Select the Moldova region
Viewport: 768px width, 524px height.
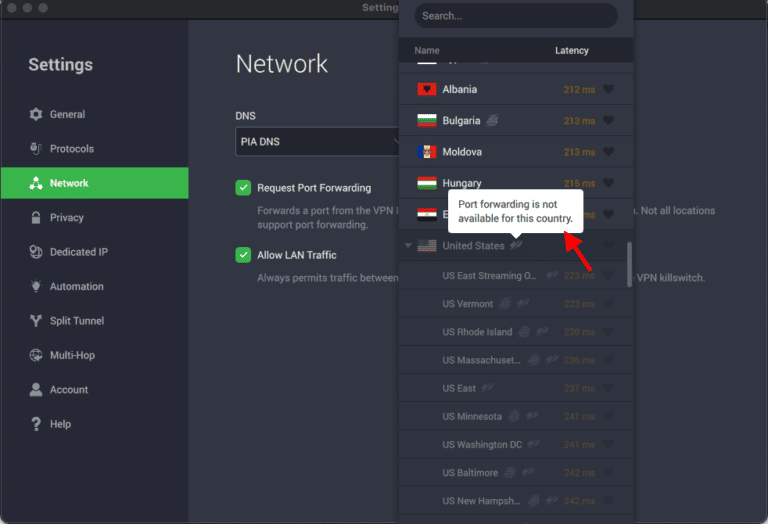[x=516, y=152]
